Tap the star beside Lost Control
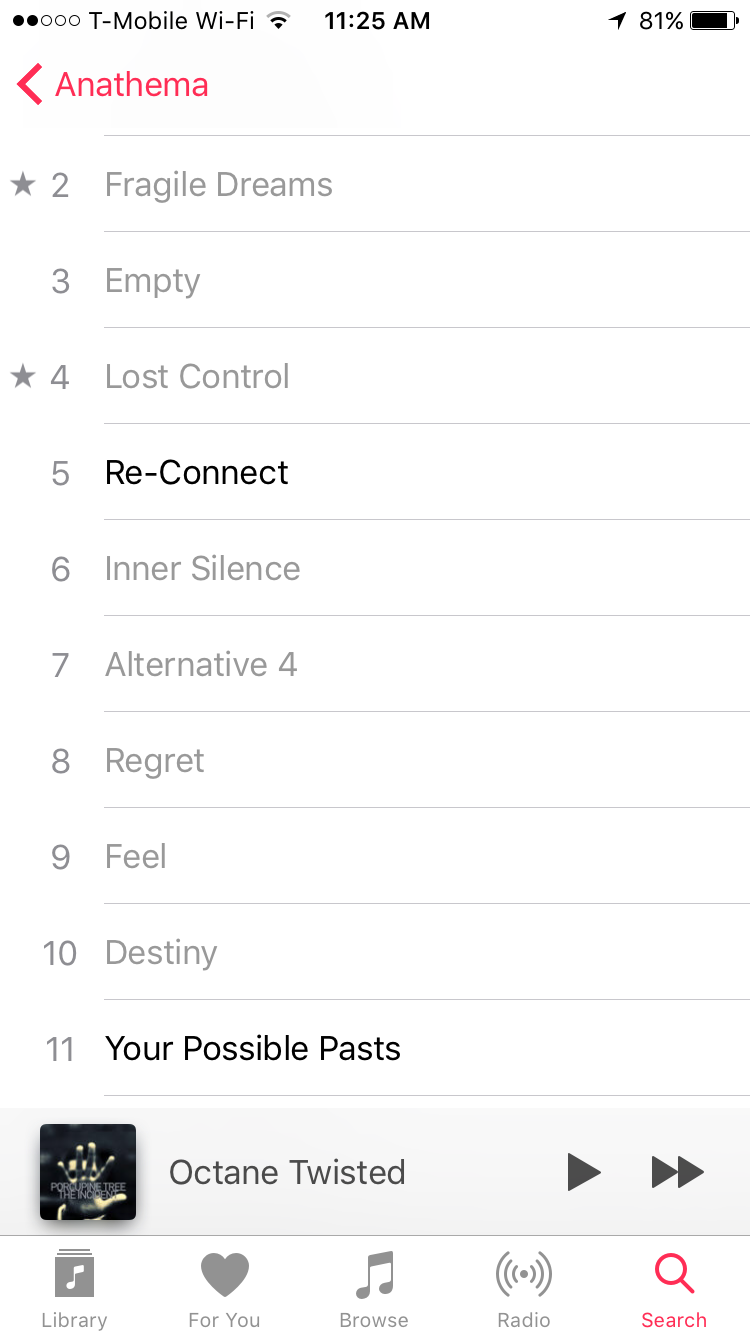 tap(23, 376)
